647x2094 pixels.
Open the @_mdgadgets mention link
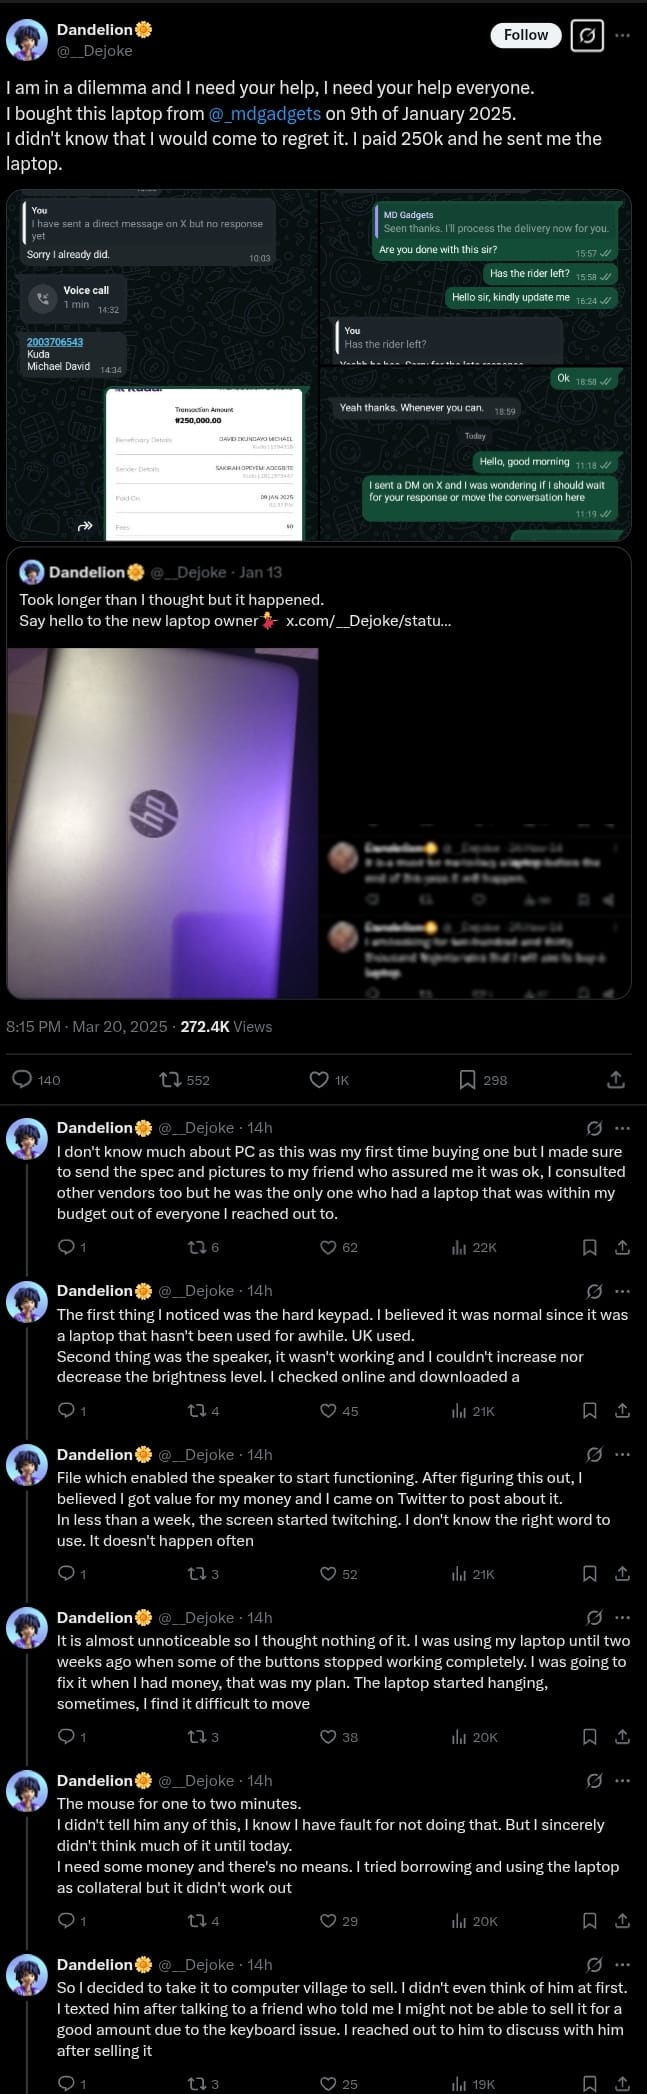265,114
